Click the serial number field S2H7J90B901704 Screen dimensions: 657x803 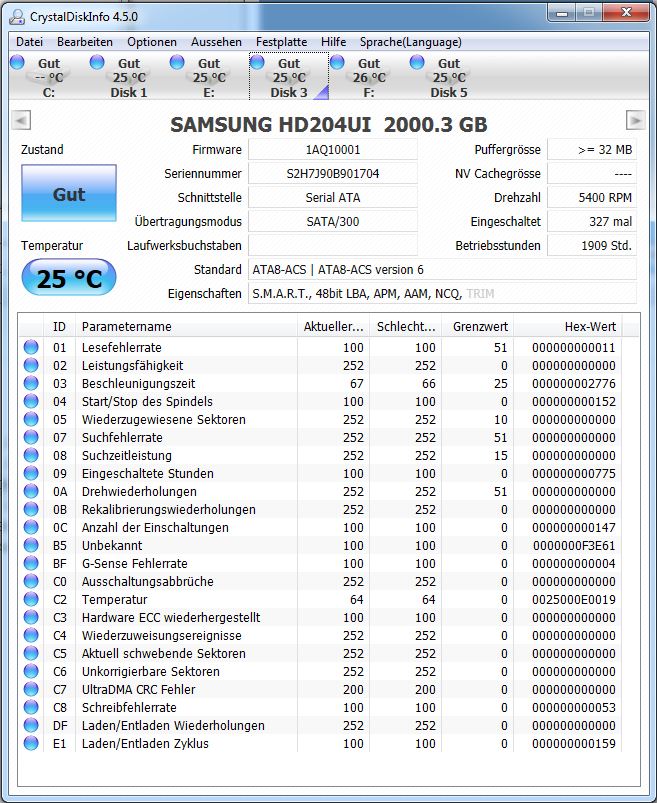coord(333,174)
